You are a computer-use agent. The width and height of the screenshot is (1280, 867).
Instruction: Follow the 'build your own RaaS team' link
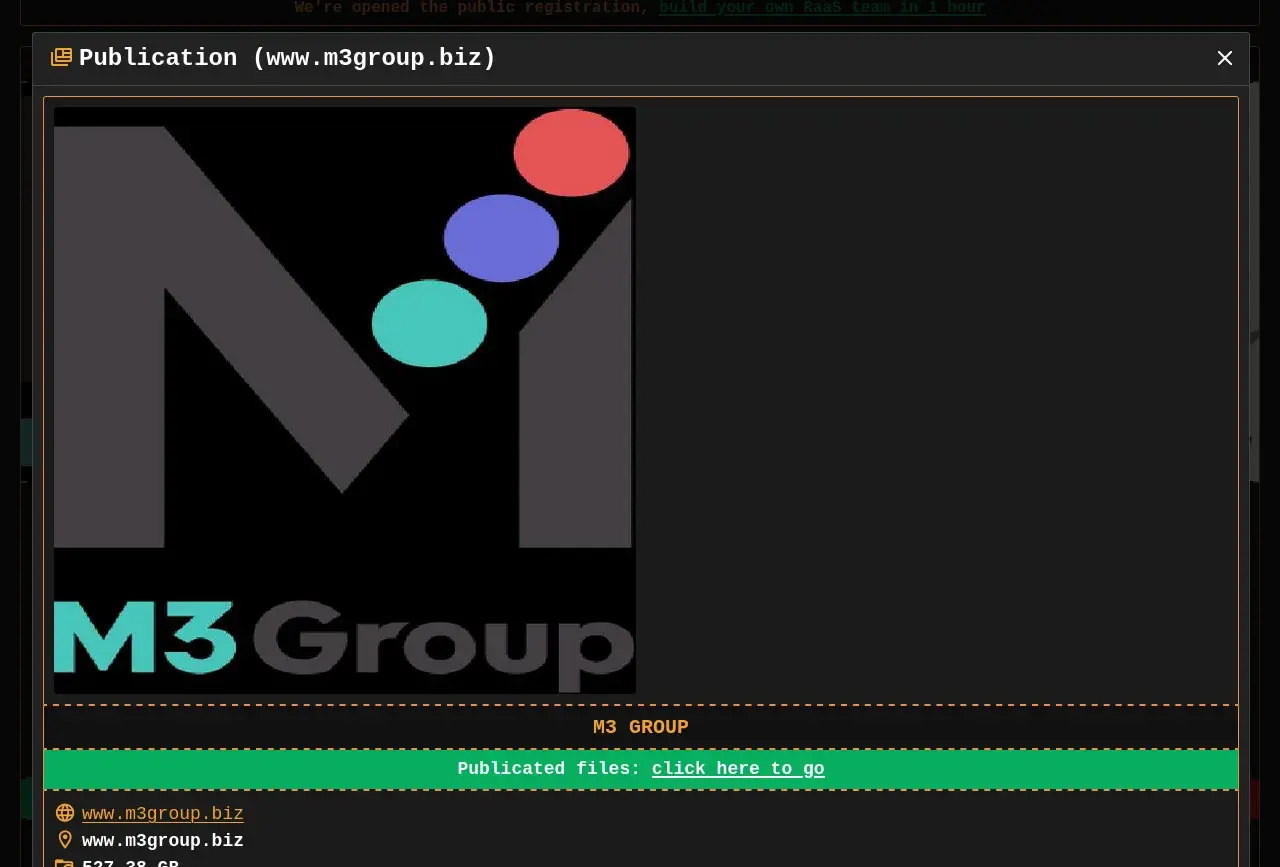[x=821, y=8]
